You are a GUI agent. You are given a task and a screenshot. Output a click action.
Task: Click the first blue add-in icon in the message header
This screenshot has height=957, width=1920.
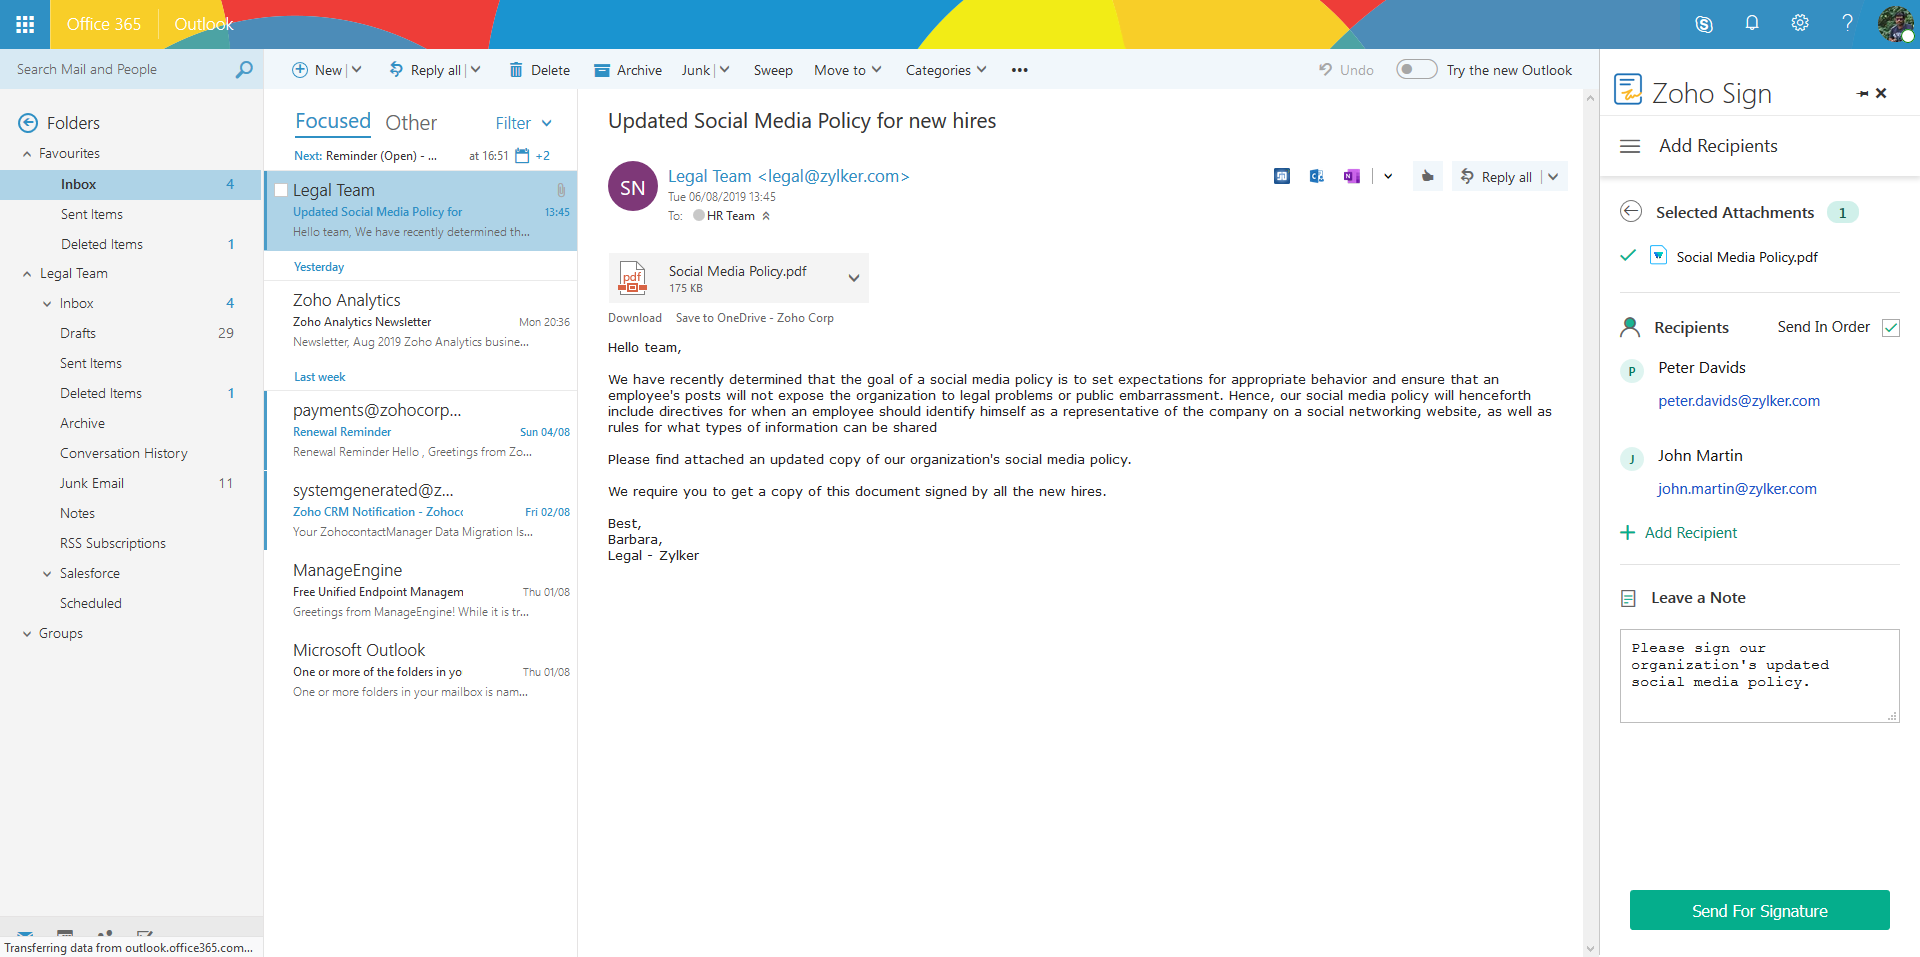[1282, 176]
